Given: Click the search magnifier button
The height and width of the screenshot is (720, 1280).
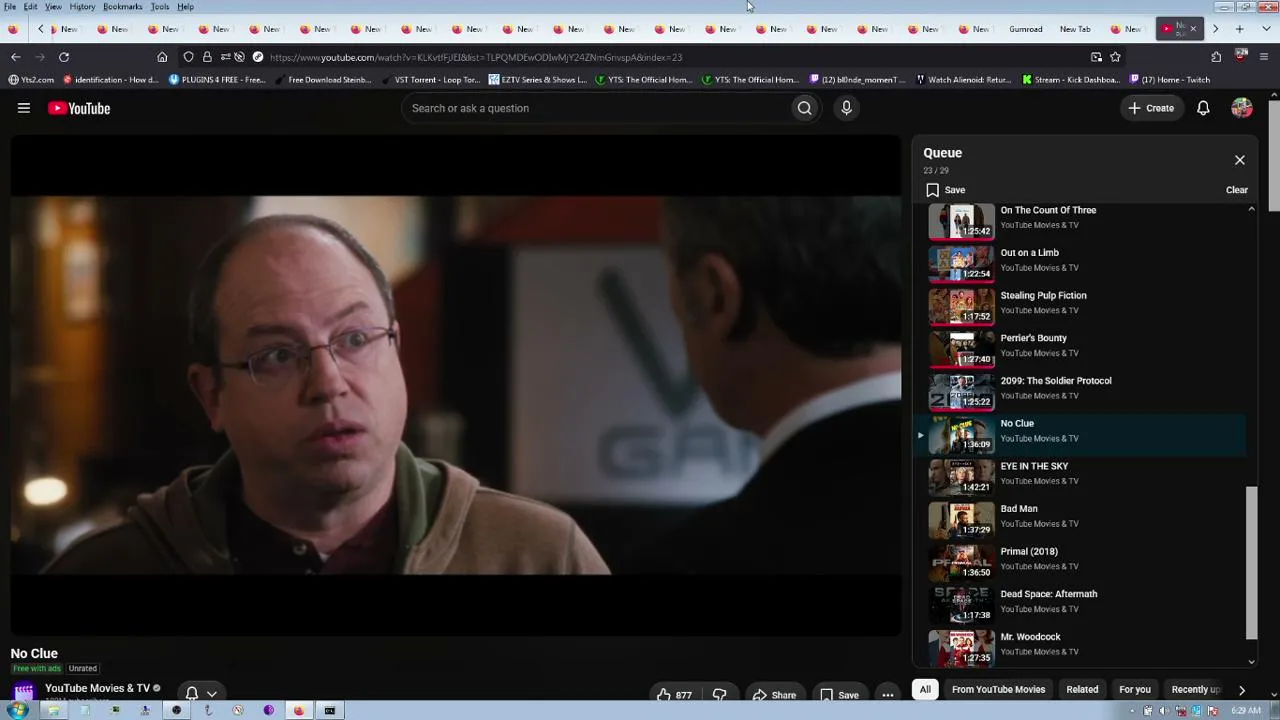Looking at the screenshot, I should tap(804, 108).
